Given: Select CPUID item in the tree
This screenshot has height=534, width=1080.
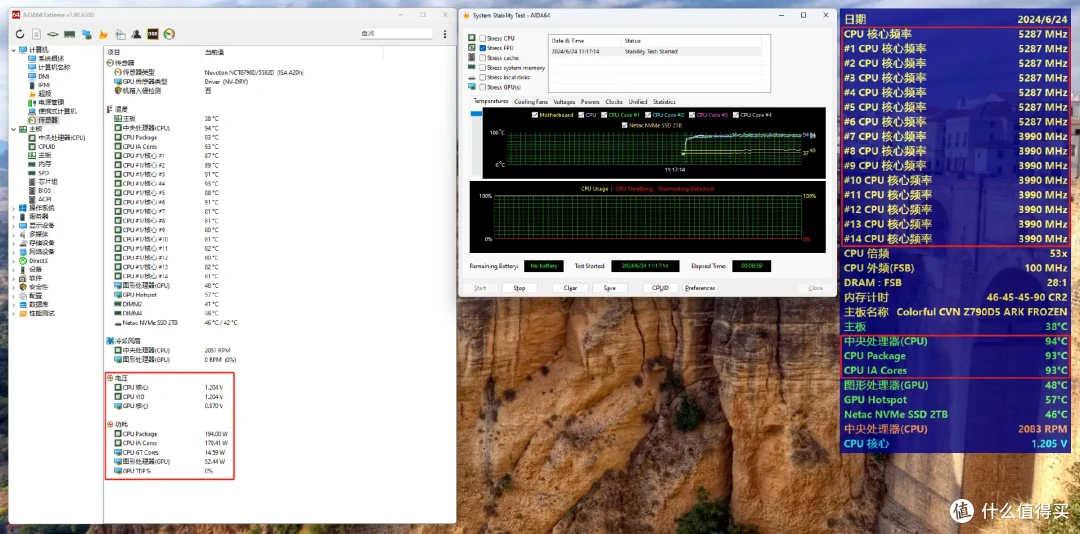Looking at the screenshot, I should 42,146.
